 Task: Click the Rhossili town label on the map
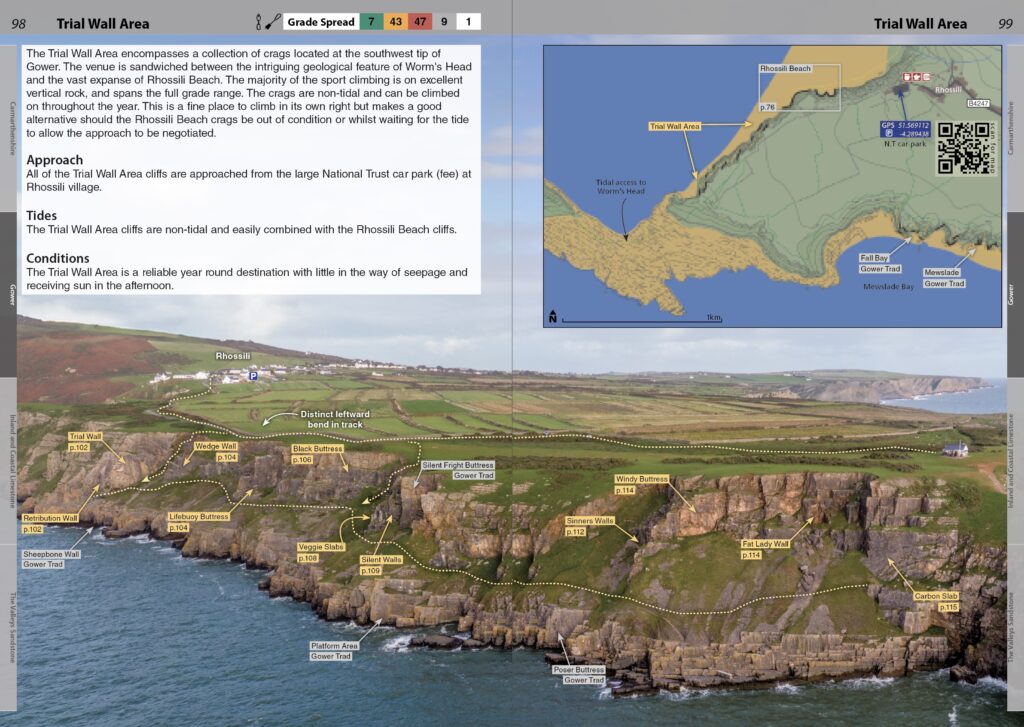[x=948, y=89]
